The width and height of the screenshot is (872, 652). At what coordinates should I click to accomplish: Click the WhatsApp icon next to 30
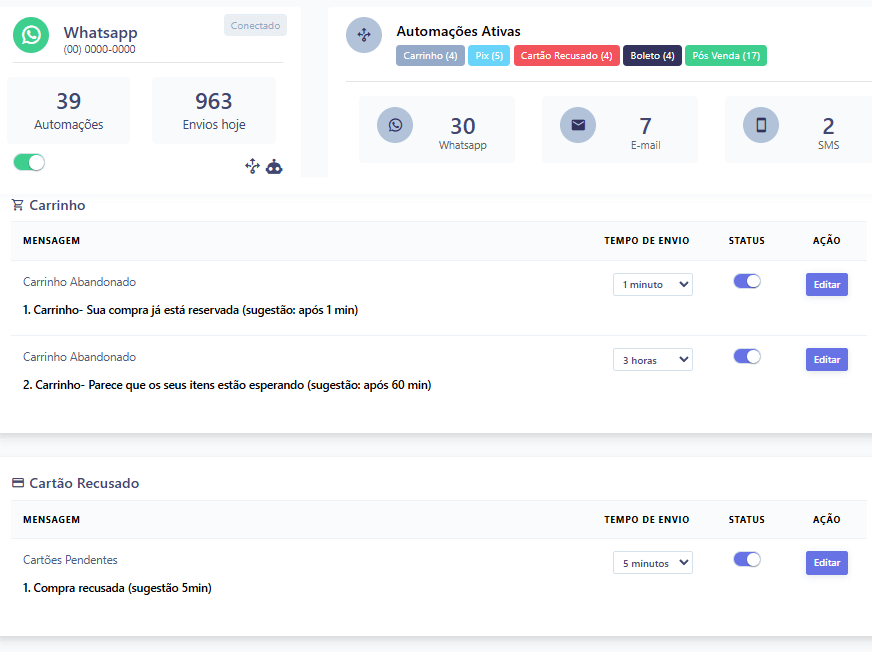(x=395, y=125)
